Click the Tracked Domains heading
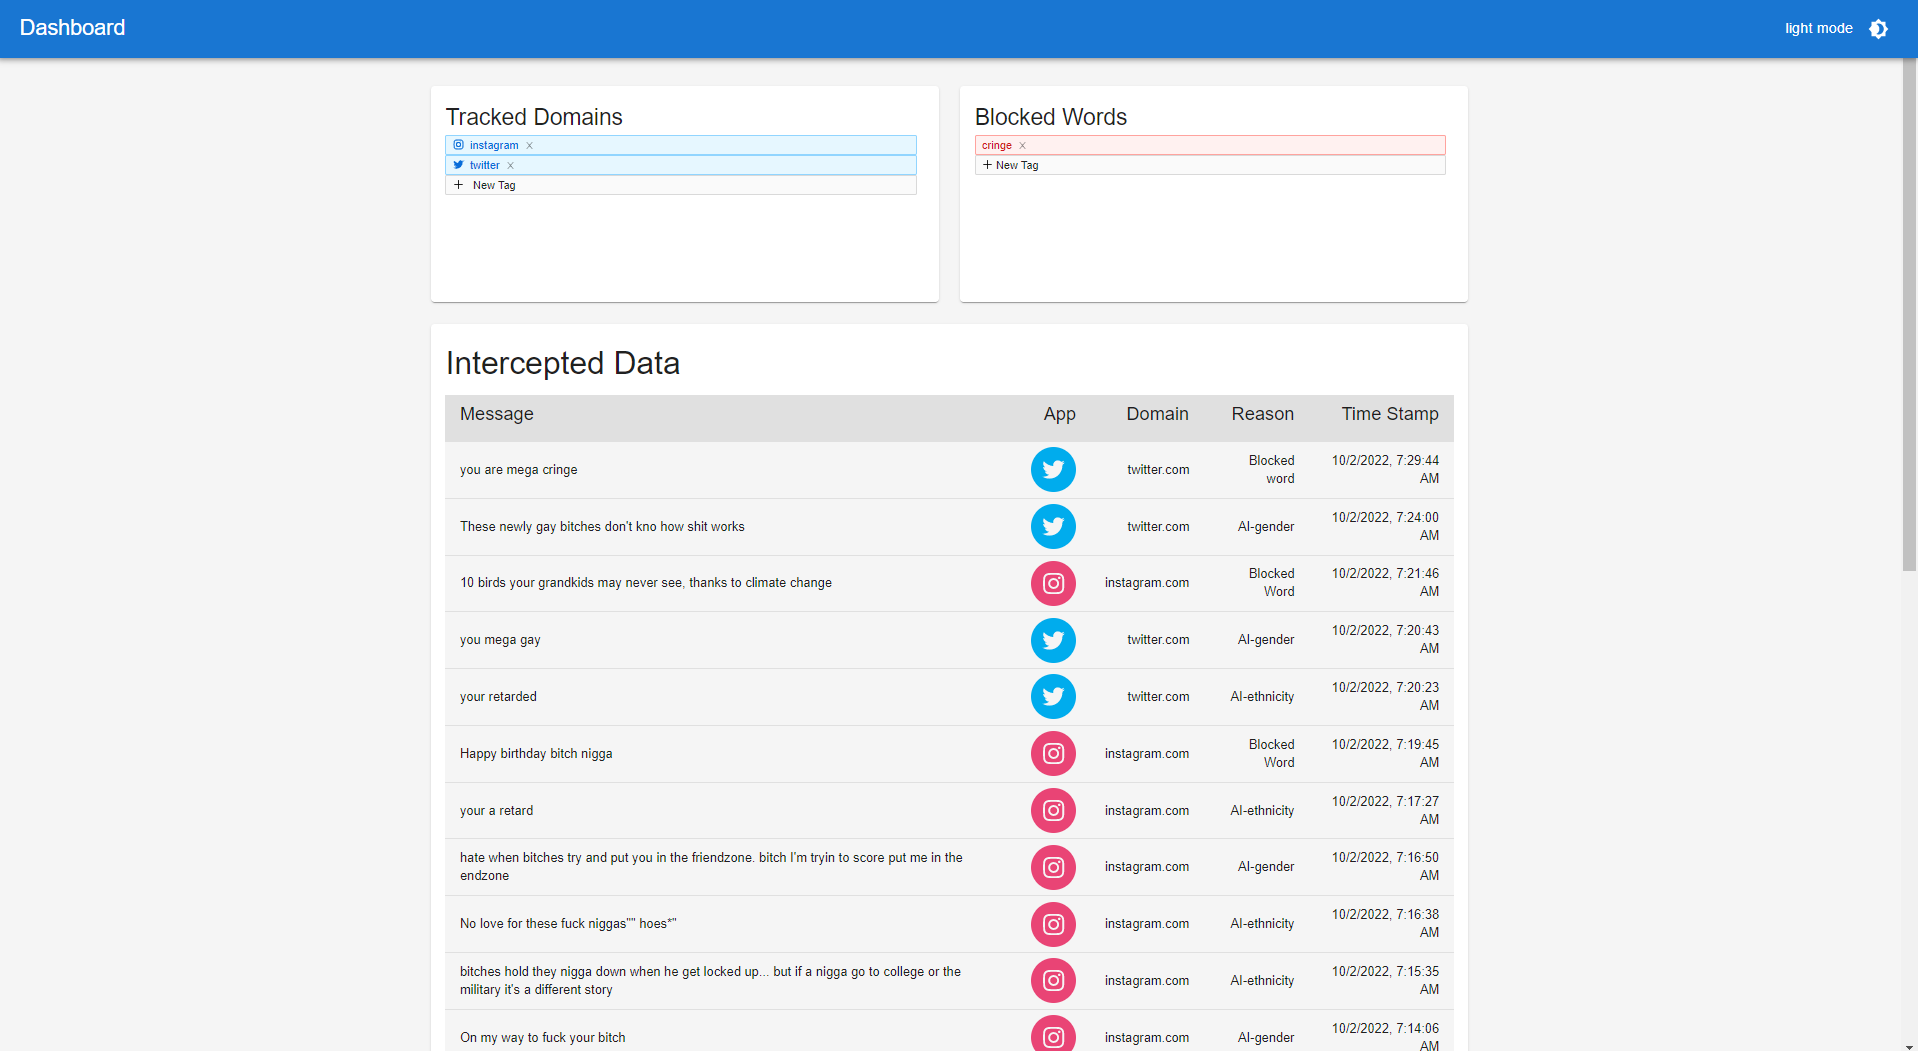Screen dimensions: 1918x1051 click(534, 117)
